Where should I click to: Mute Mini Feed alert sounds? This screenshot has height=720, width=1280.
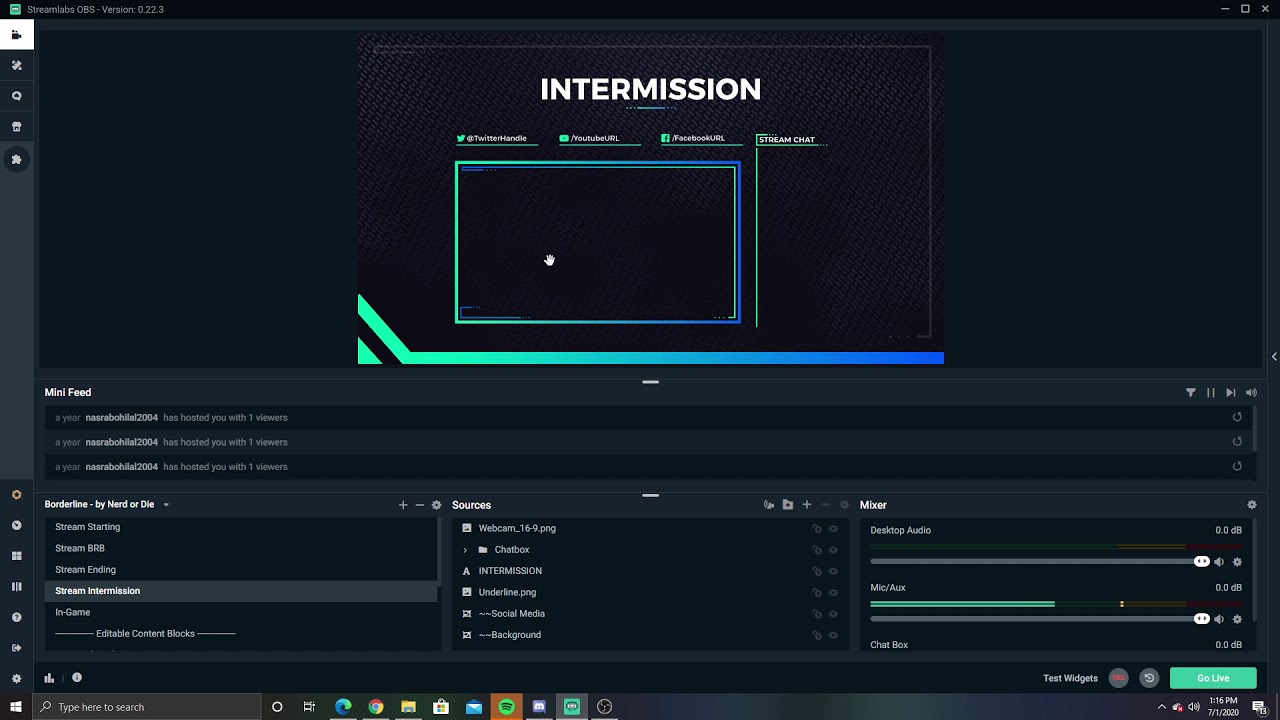[x=1251, y=393]
